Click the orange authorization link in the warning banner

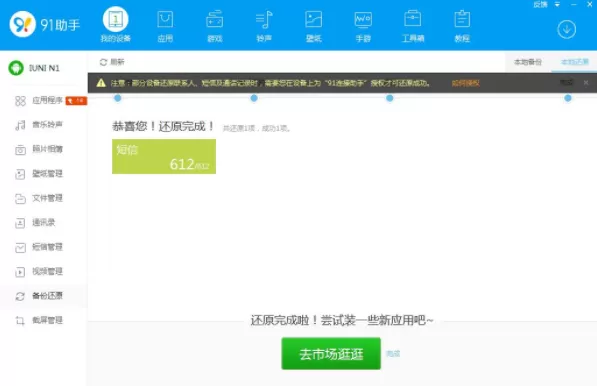click(465, 83)
